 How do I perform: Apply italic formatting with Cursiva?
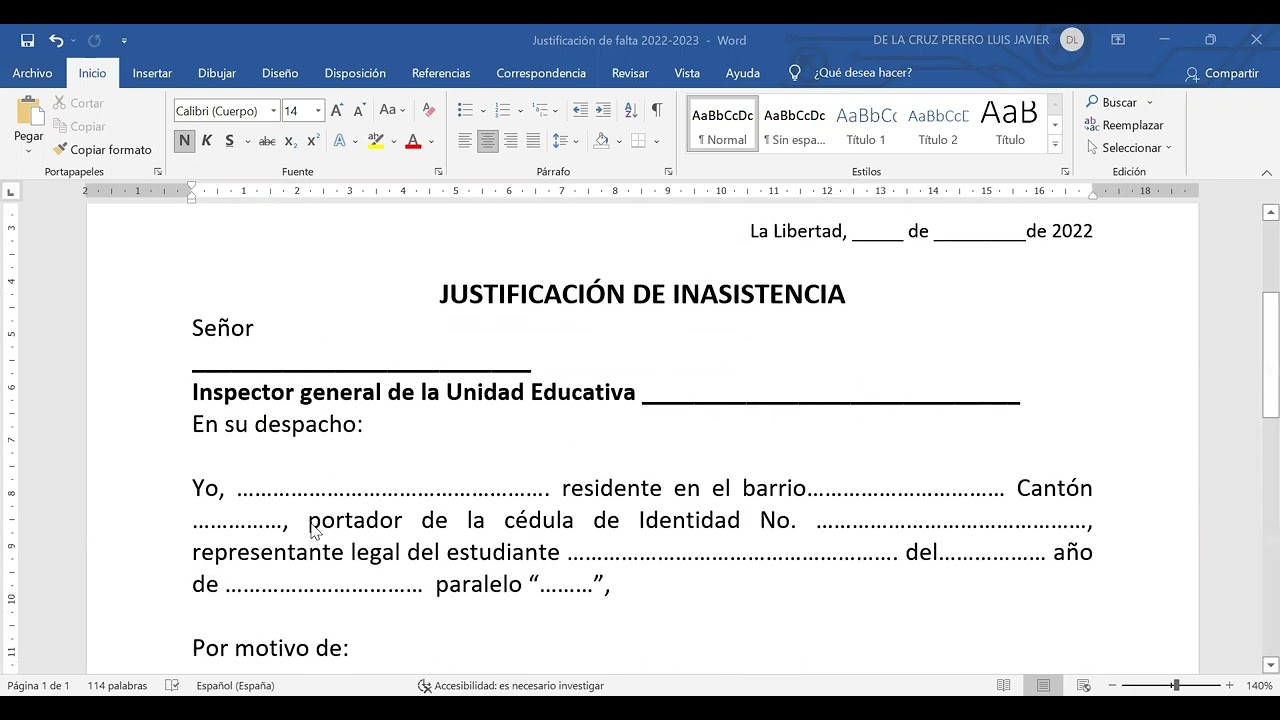[206, 140]
